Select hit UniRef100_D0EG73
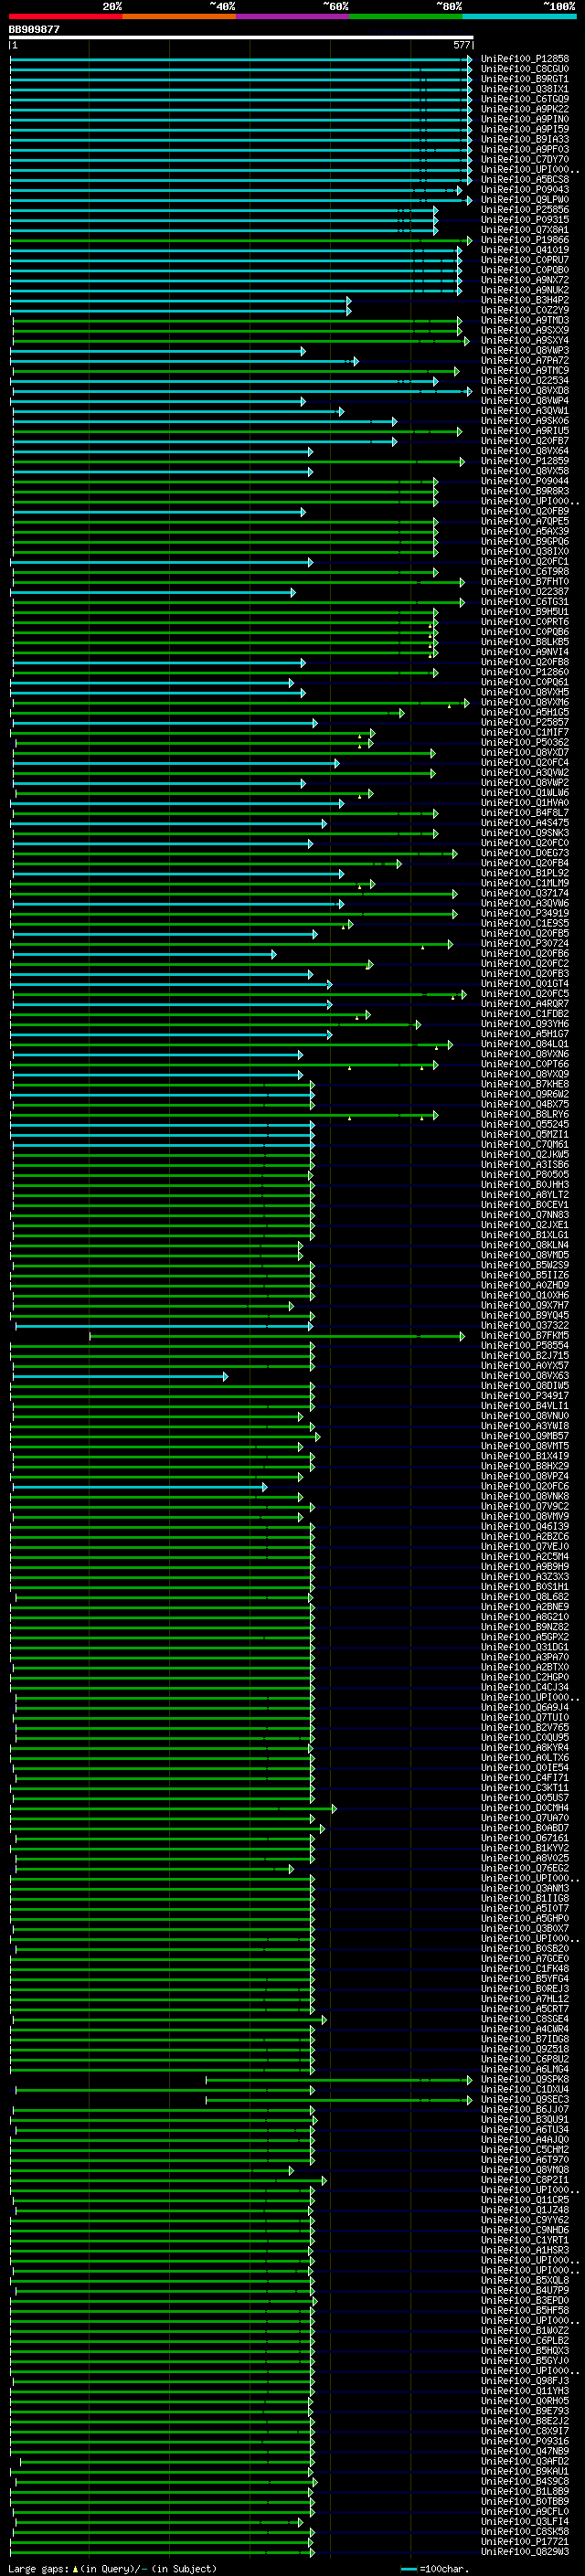The height and width of the screenshot is (2576, 585). click(x=525, y=854)
